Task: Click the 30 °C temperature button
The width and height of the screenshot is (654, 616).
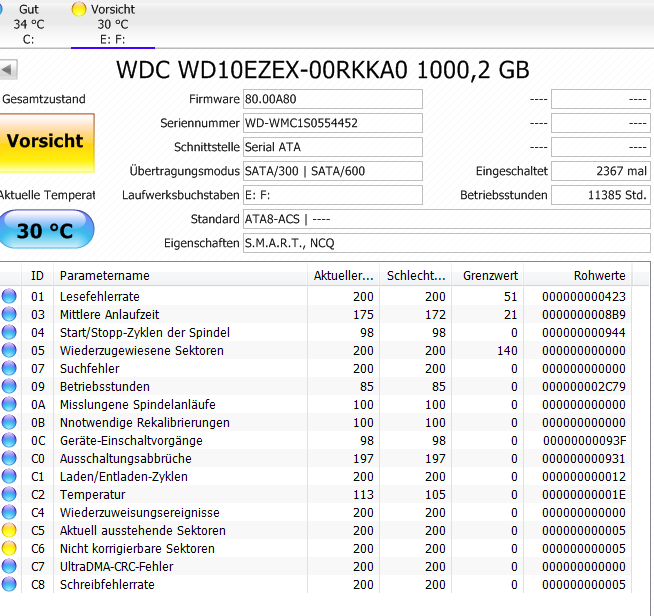Action: 46,230
